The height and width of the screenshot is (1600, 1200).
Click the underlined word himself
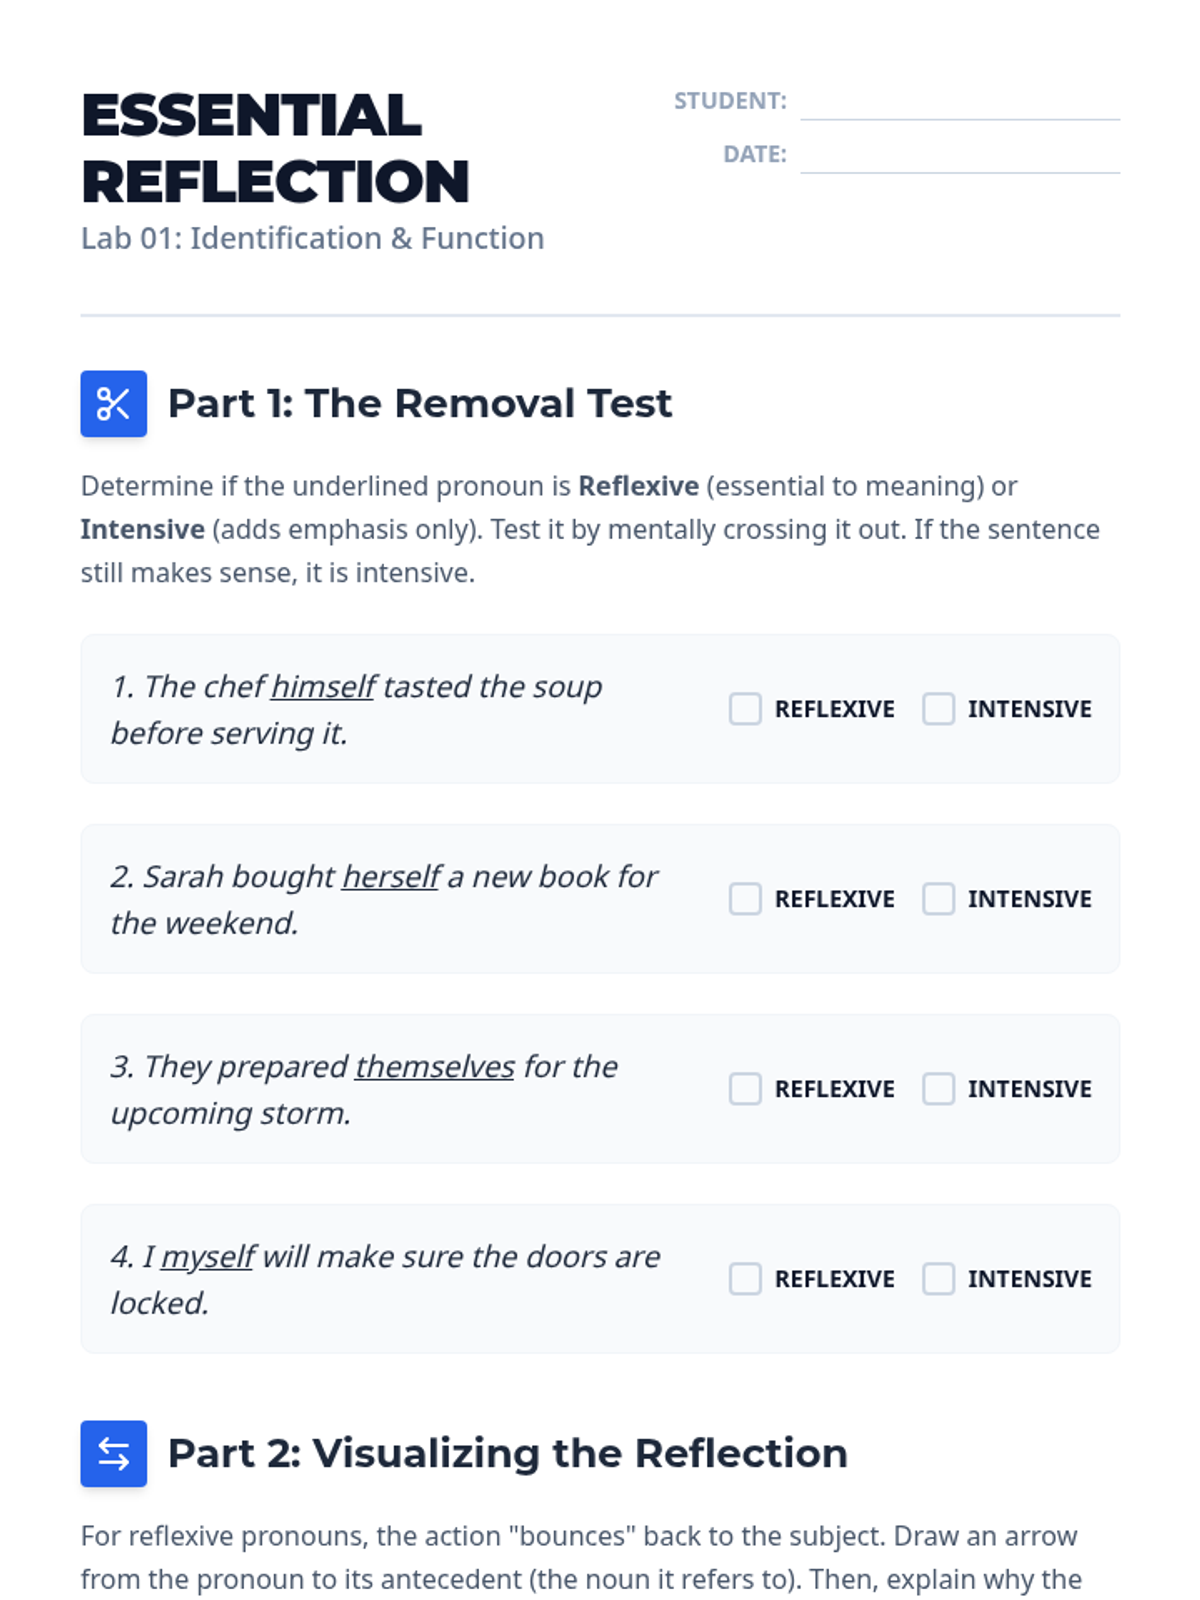coord(323,687)
